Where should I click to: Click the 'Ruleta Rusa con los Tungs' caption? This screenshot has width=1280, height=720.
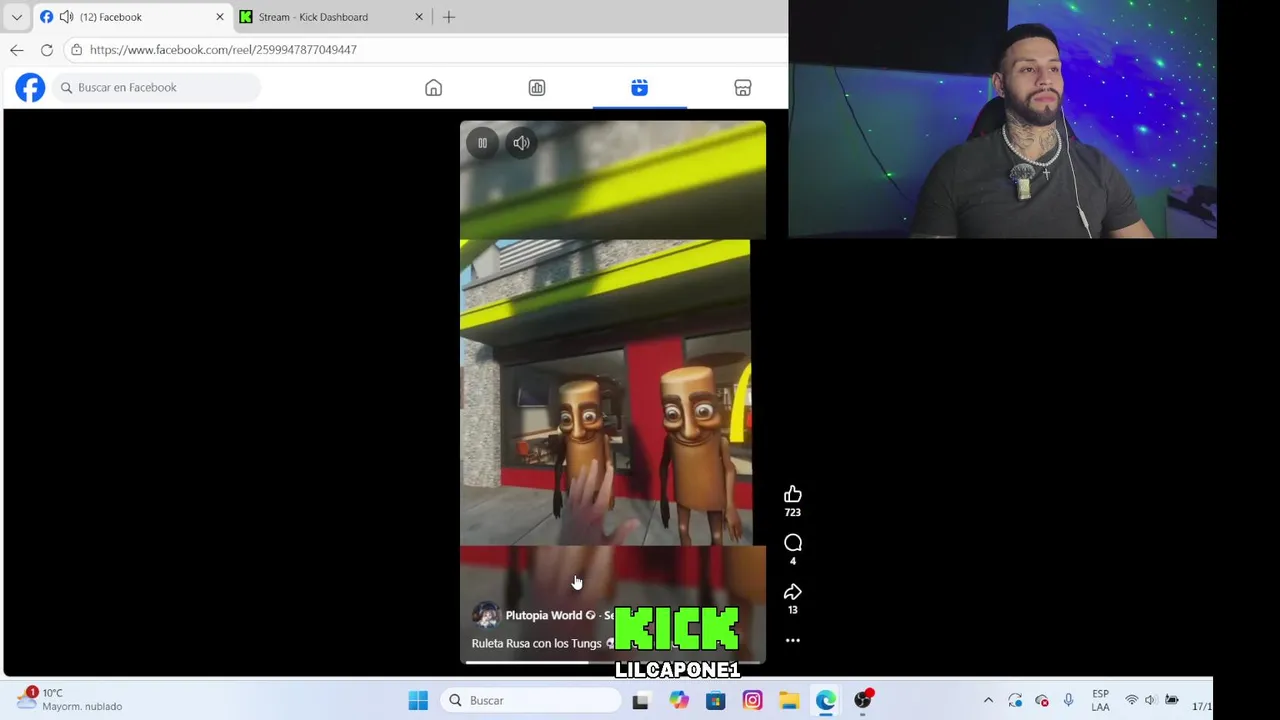point(536,644)
